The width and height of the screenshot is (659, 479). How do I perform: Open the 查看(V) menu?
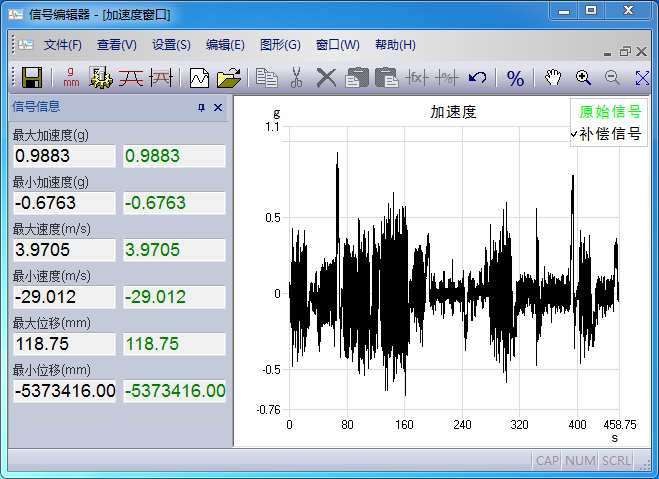116,45
